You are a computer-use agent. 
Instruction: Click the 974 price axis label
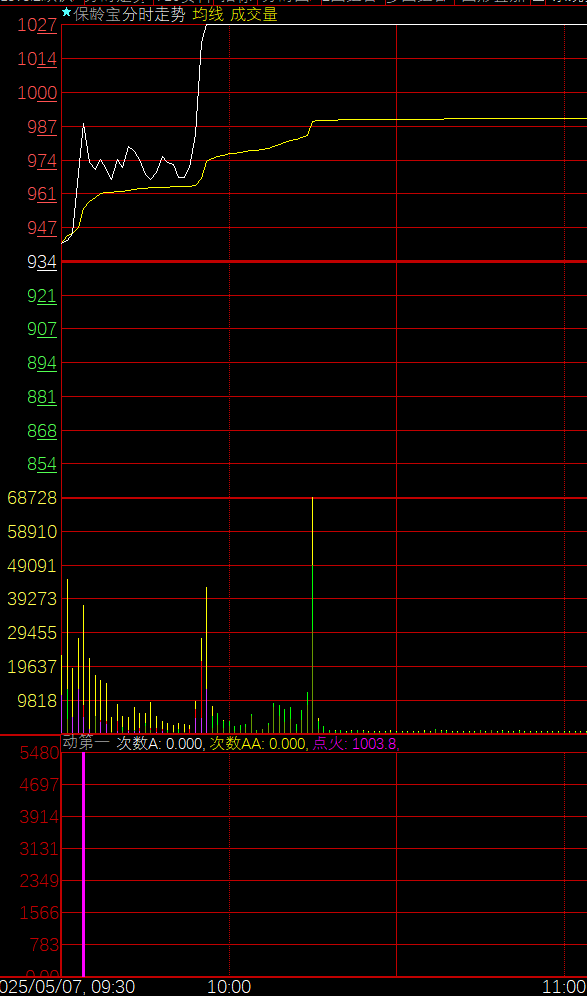point(42,161)
